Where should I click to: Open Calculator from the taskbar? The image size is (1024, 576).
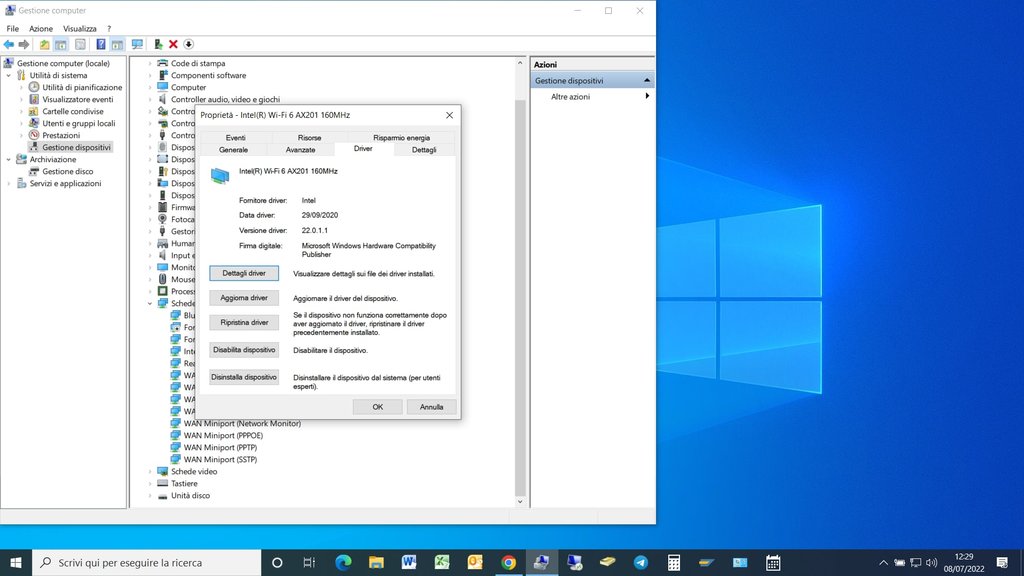(673, 562)
